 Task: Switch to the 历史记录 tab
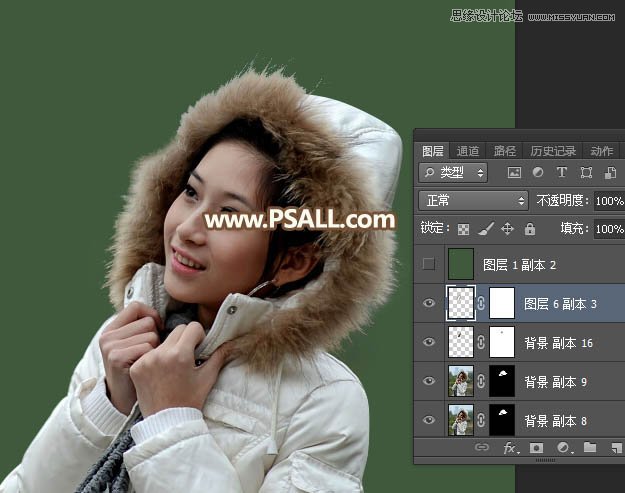pos(553,151)
